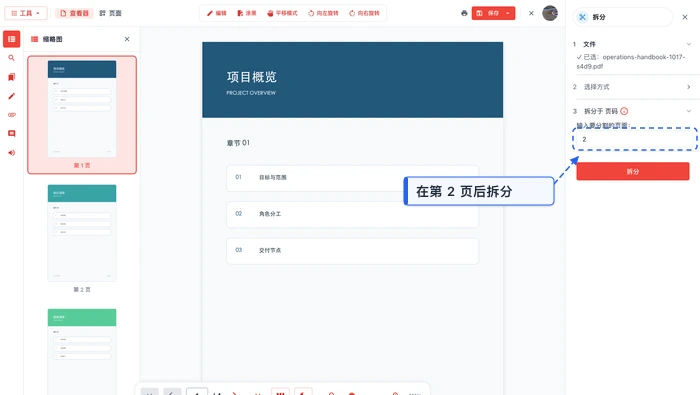Select the 第 1 页 thumbnail
The height and width of the screenshot is (395, 700).
pyautogui.click(x=82, y=115)
